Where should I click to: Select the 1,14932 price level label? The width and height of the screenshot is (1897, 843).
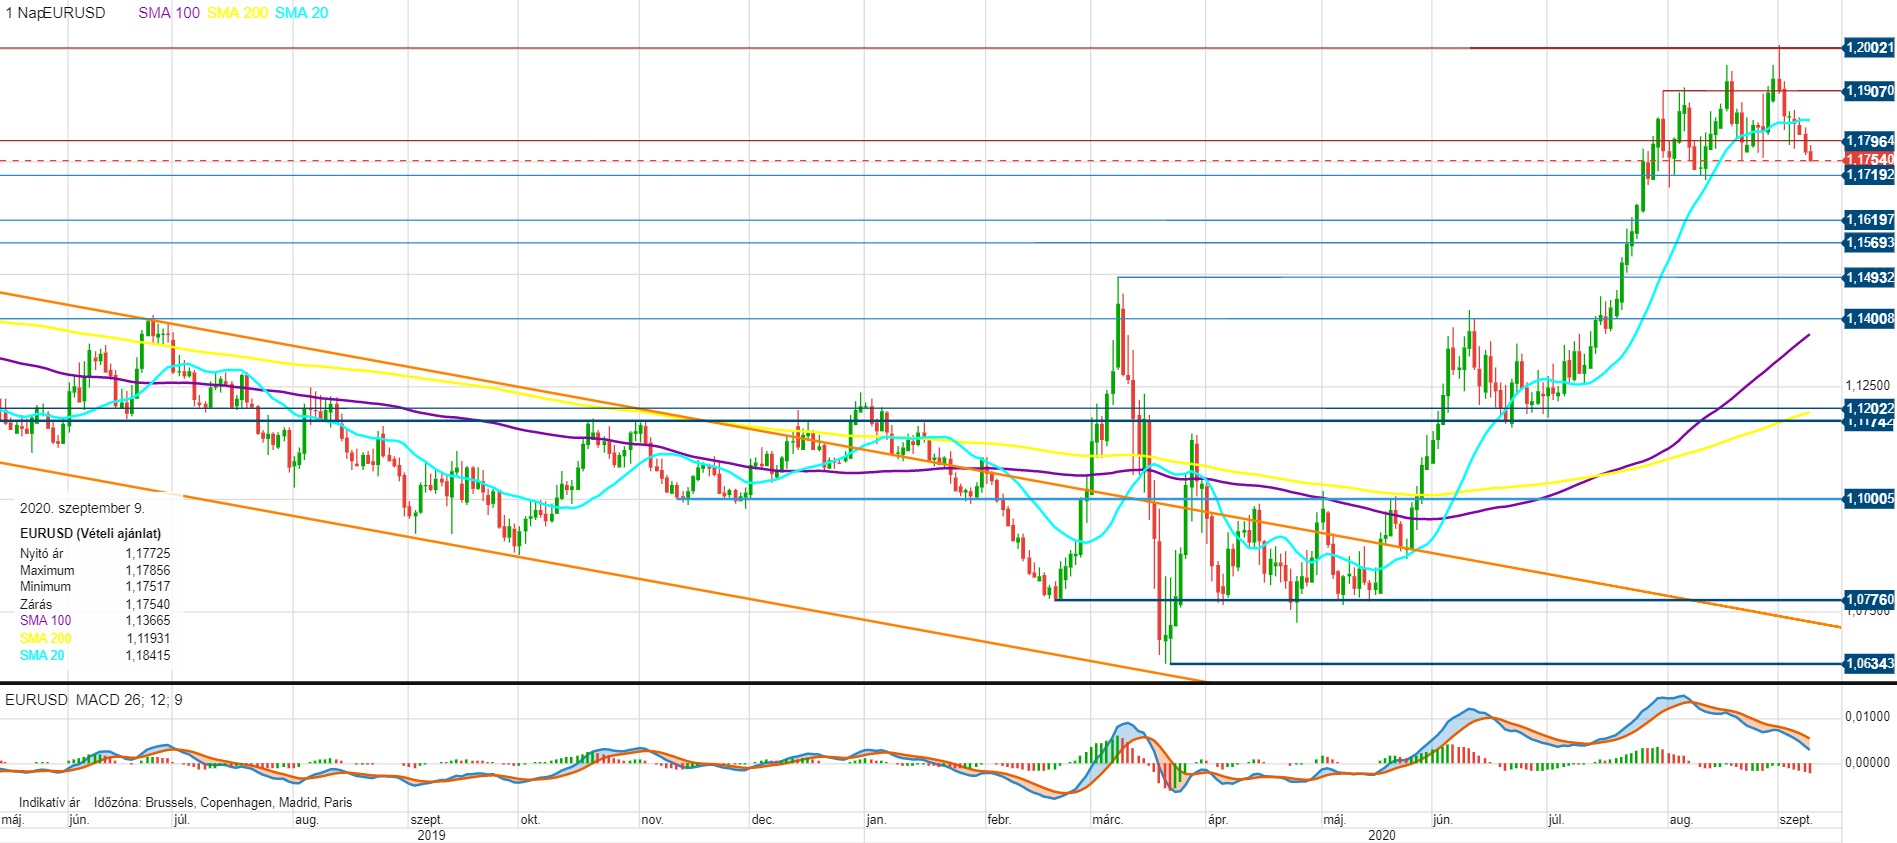coord(1869,278)
